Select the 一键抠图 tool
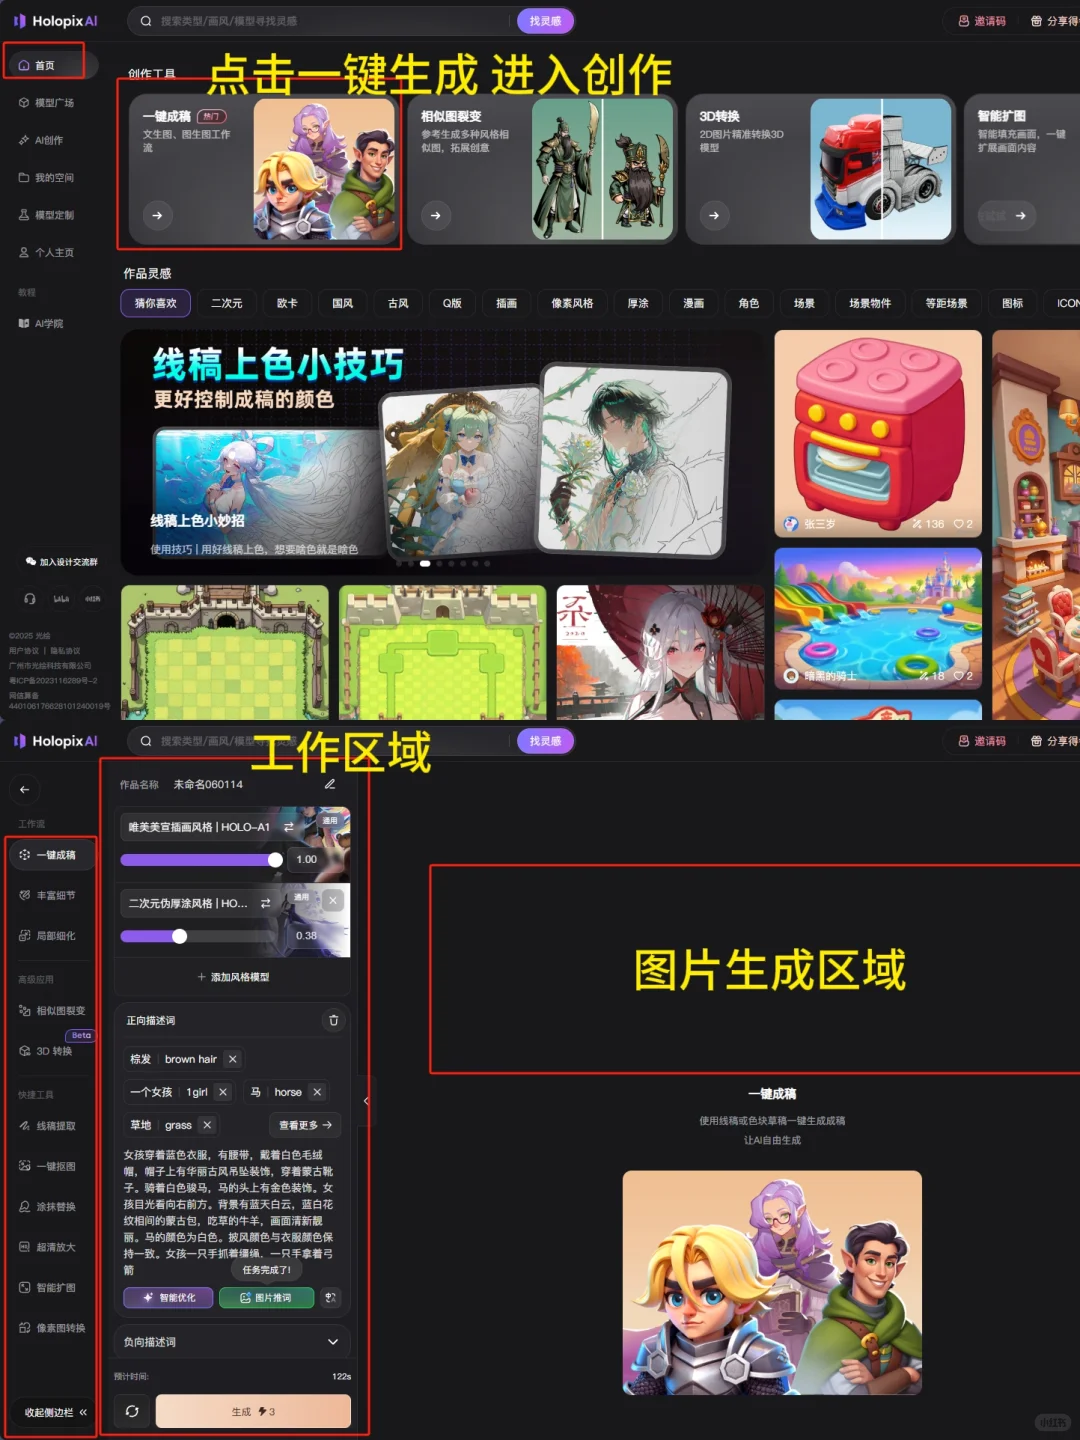1080x1440 pixels. click(52, 1165)
